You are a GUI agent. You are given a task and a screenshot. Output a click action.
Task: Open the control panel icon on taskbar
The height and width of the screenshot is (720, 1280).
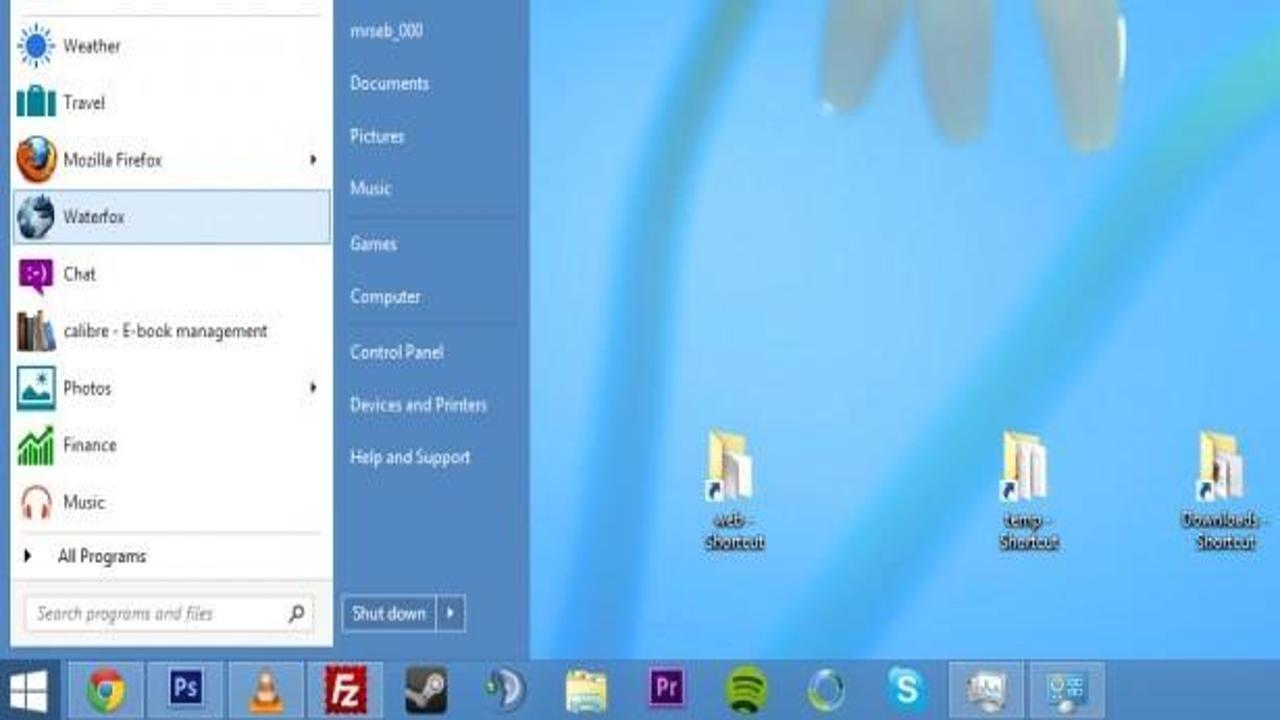(x=1067, y=690)
